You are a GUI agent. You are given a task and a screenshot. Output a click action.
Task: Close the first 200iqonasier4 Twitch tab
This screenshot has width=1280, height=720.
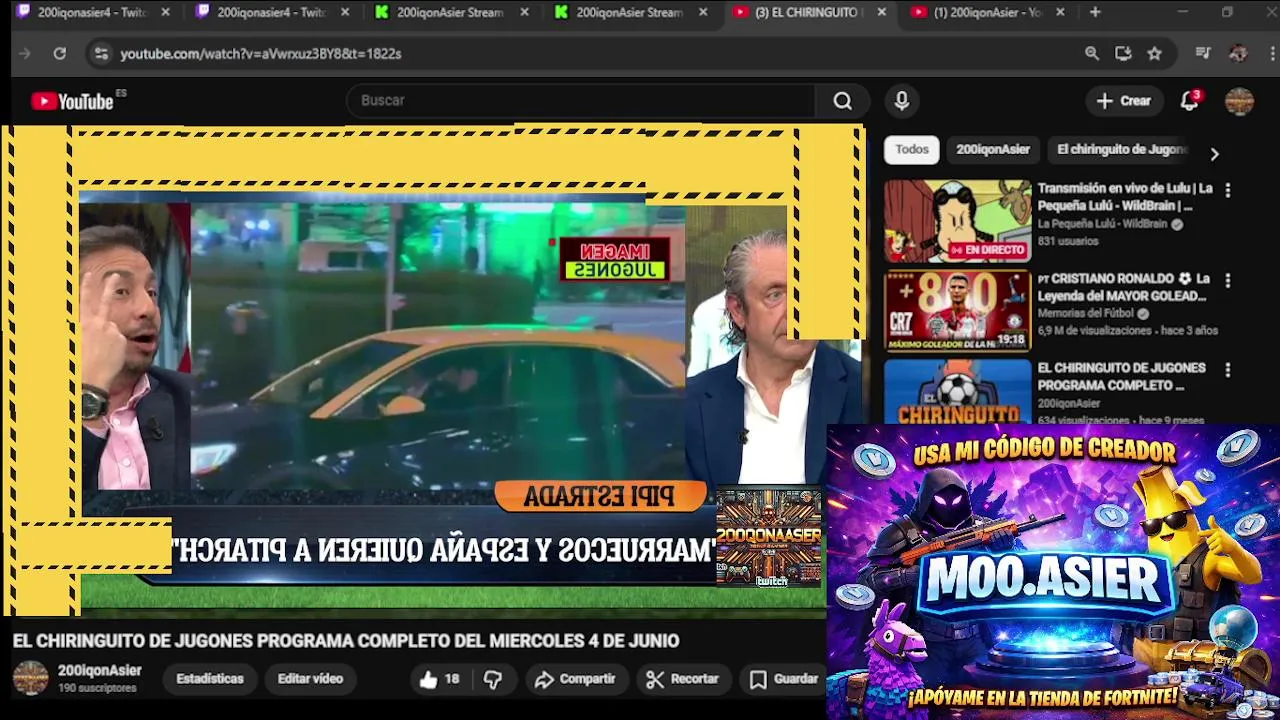tap(165, 13)
